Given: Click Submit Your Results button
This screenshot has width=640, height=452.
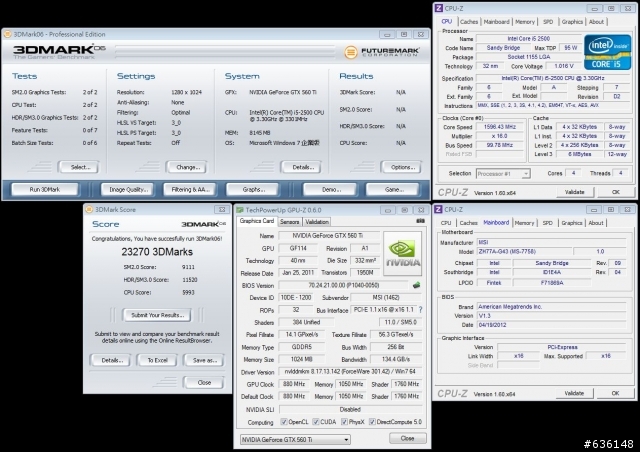Looking at the screenshot, I should coord(157,315).
